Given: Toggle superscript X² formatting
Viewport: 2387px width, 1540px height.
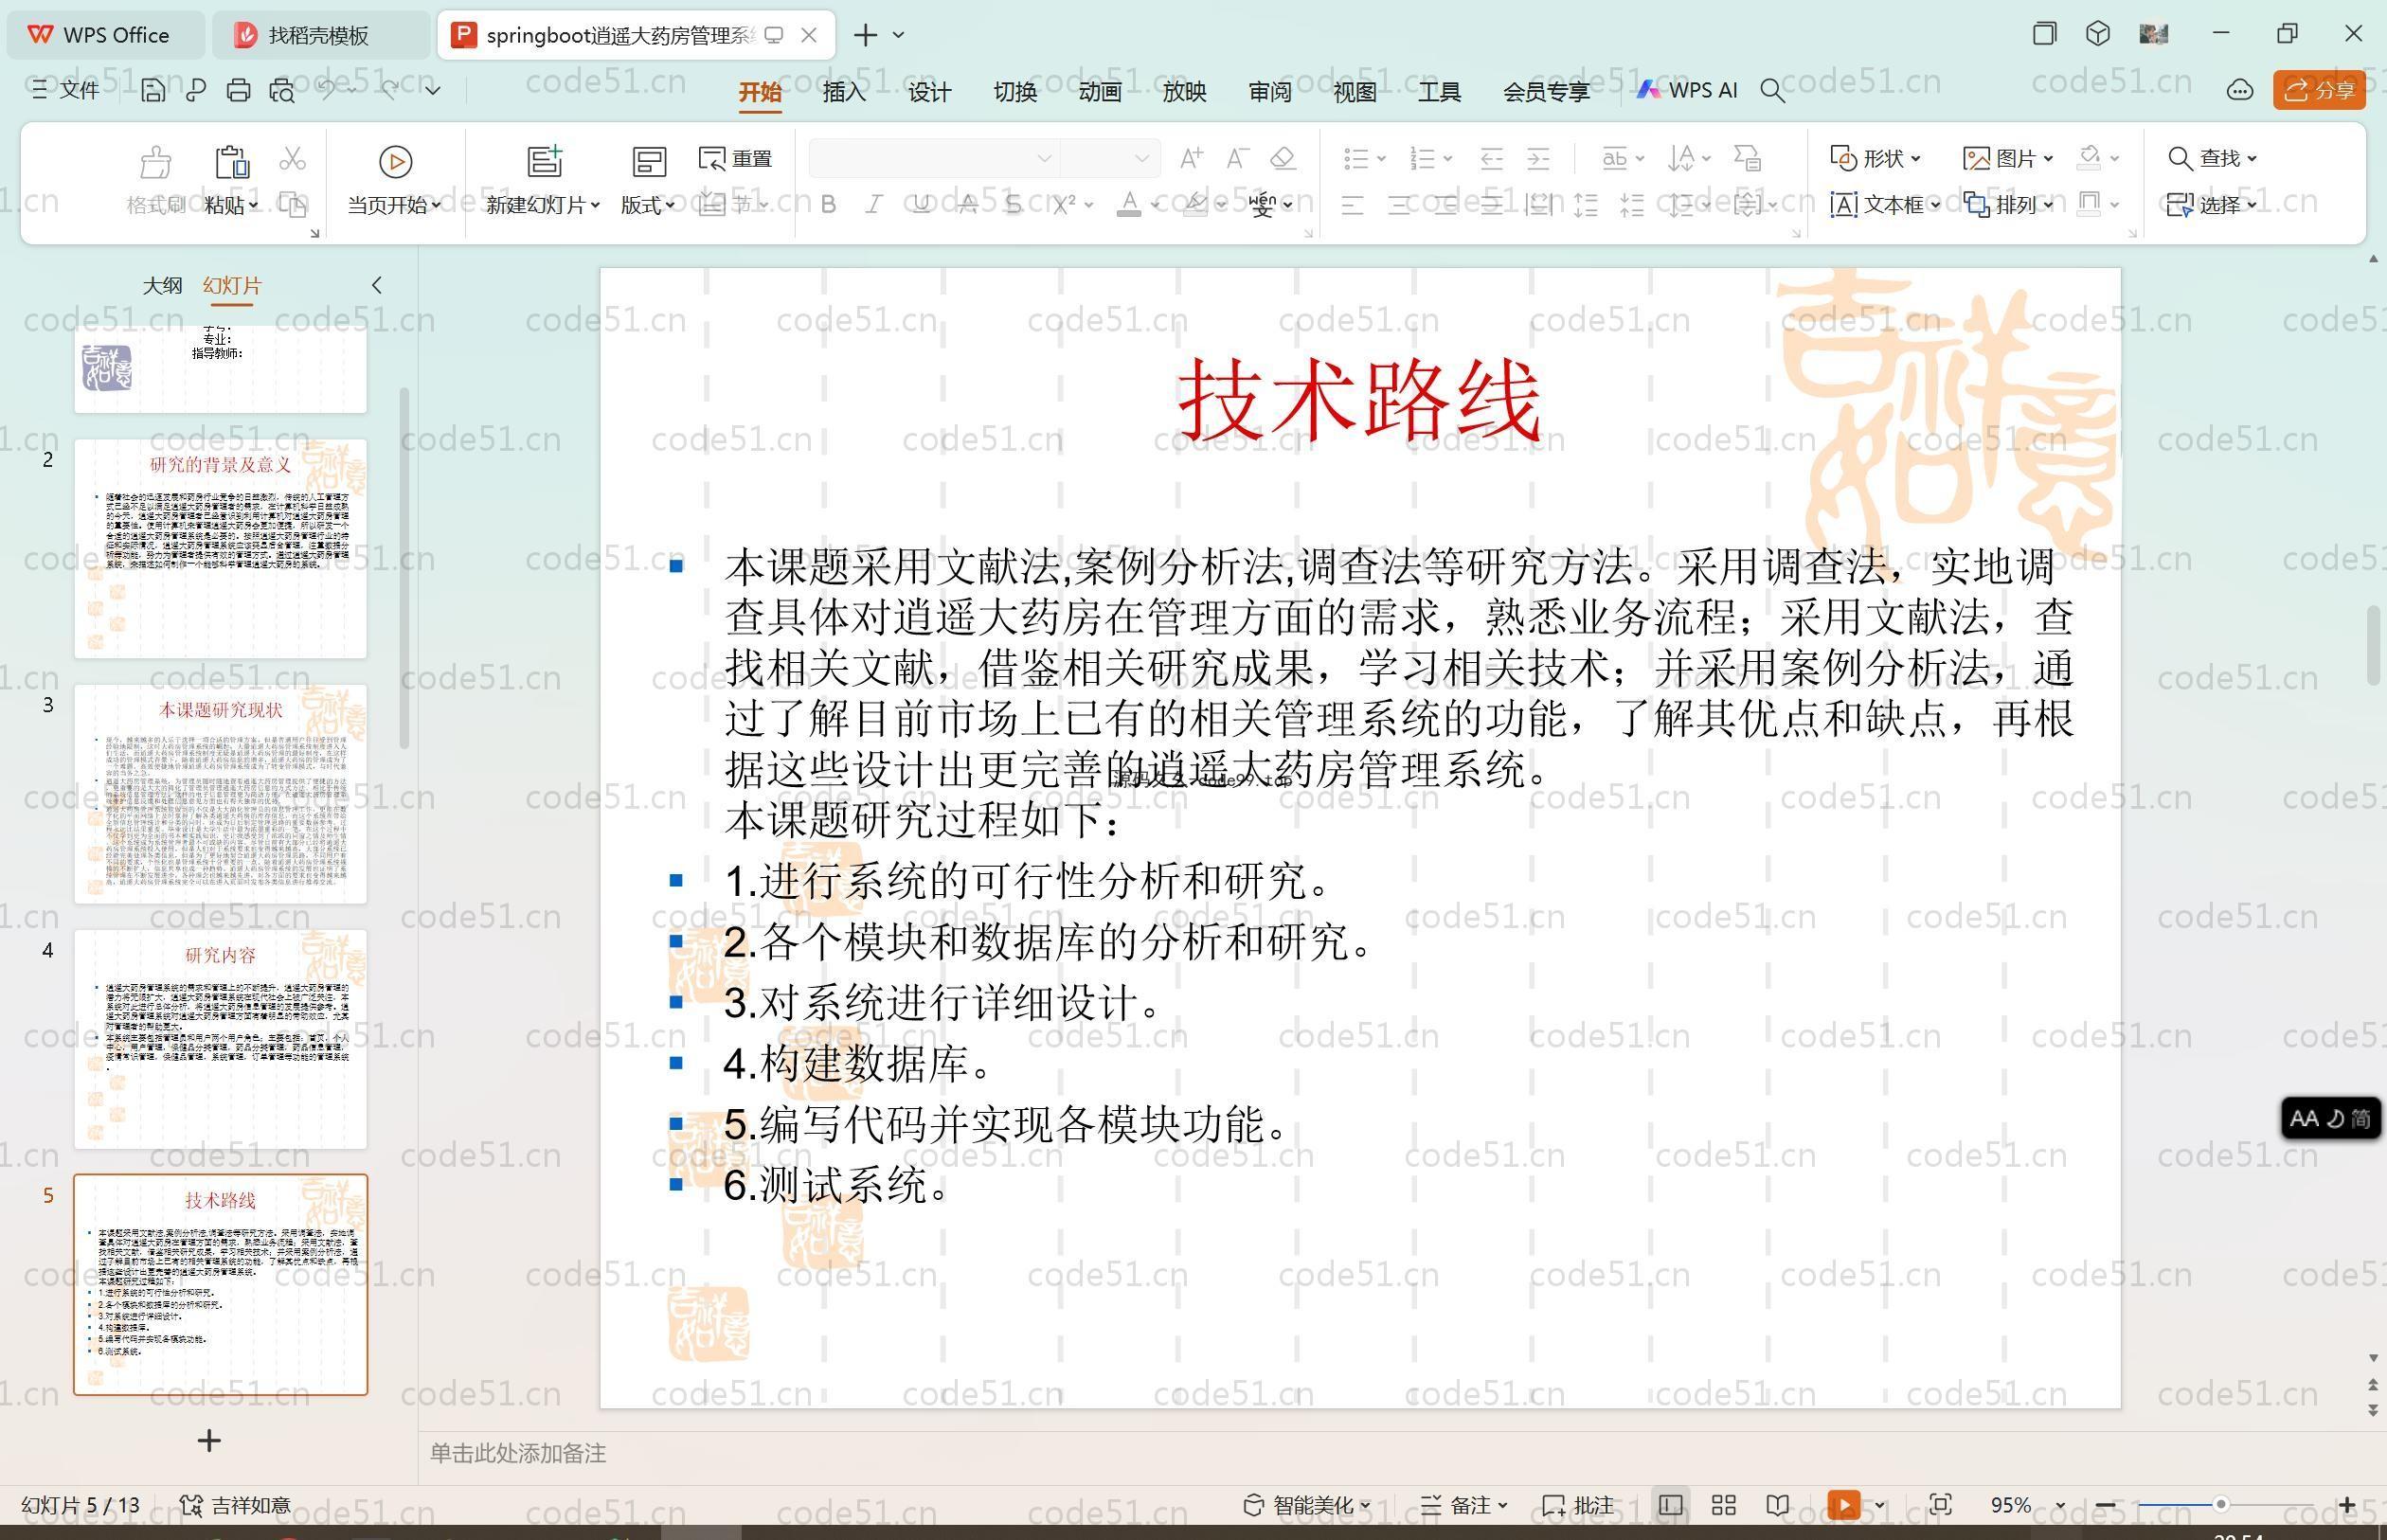Looking at the screenshot, I should click(x=1063, y=205).
